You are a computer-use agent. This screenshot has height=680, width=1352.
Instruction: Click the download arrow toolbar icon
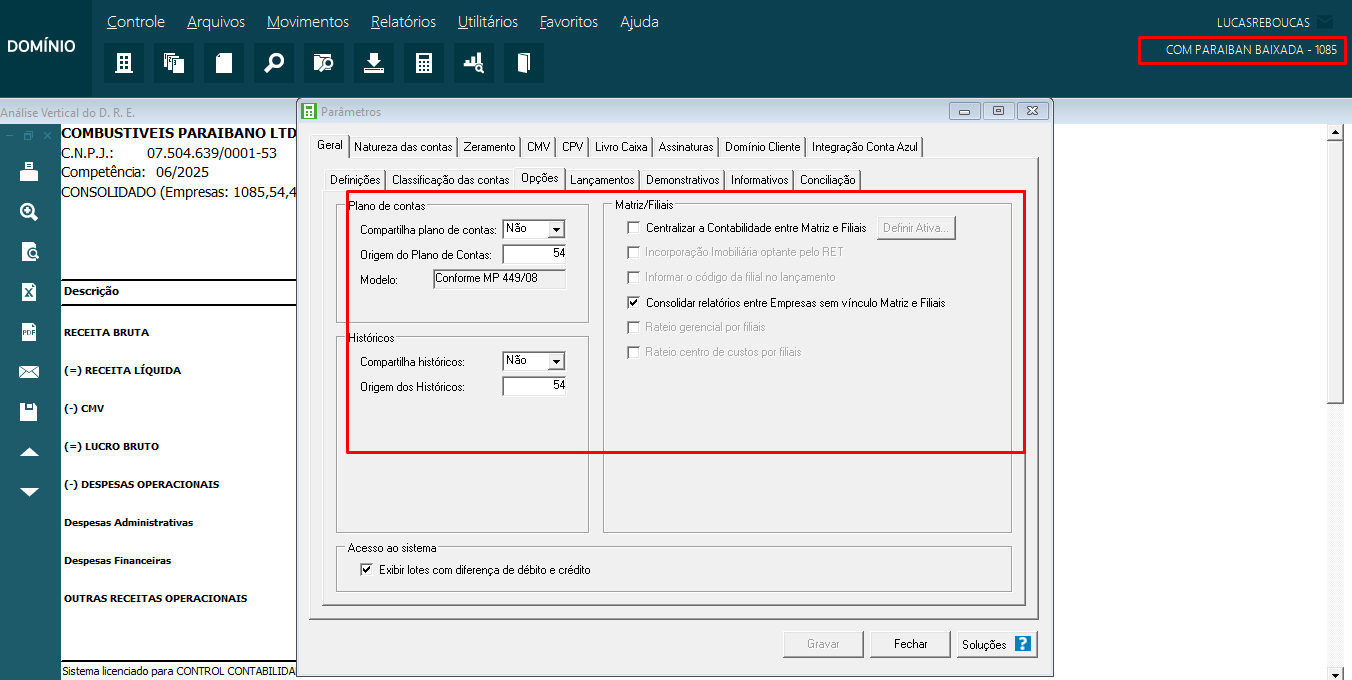tap(374, 63)
